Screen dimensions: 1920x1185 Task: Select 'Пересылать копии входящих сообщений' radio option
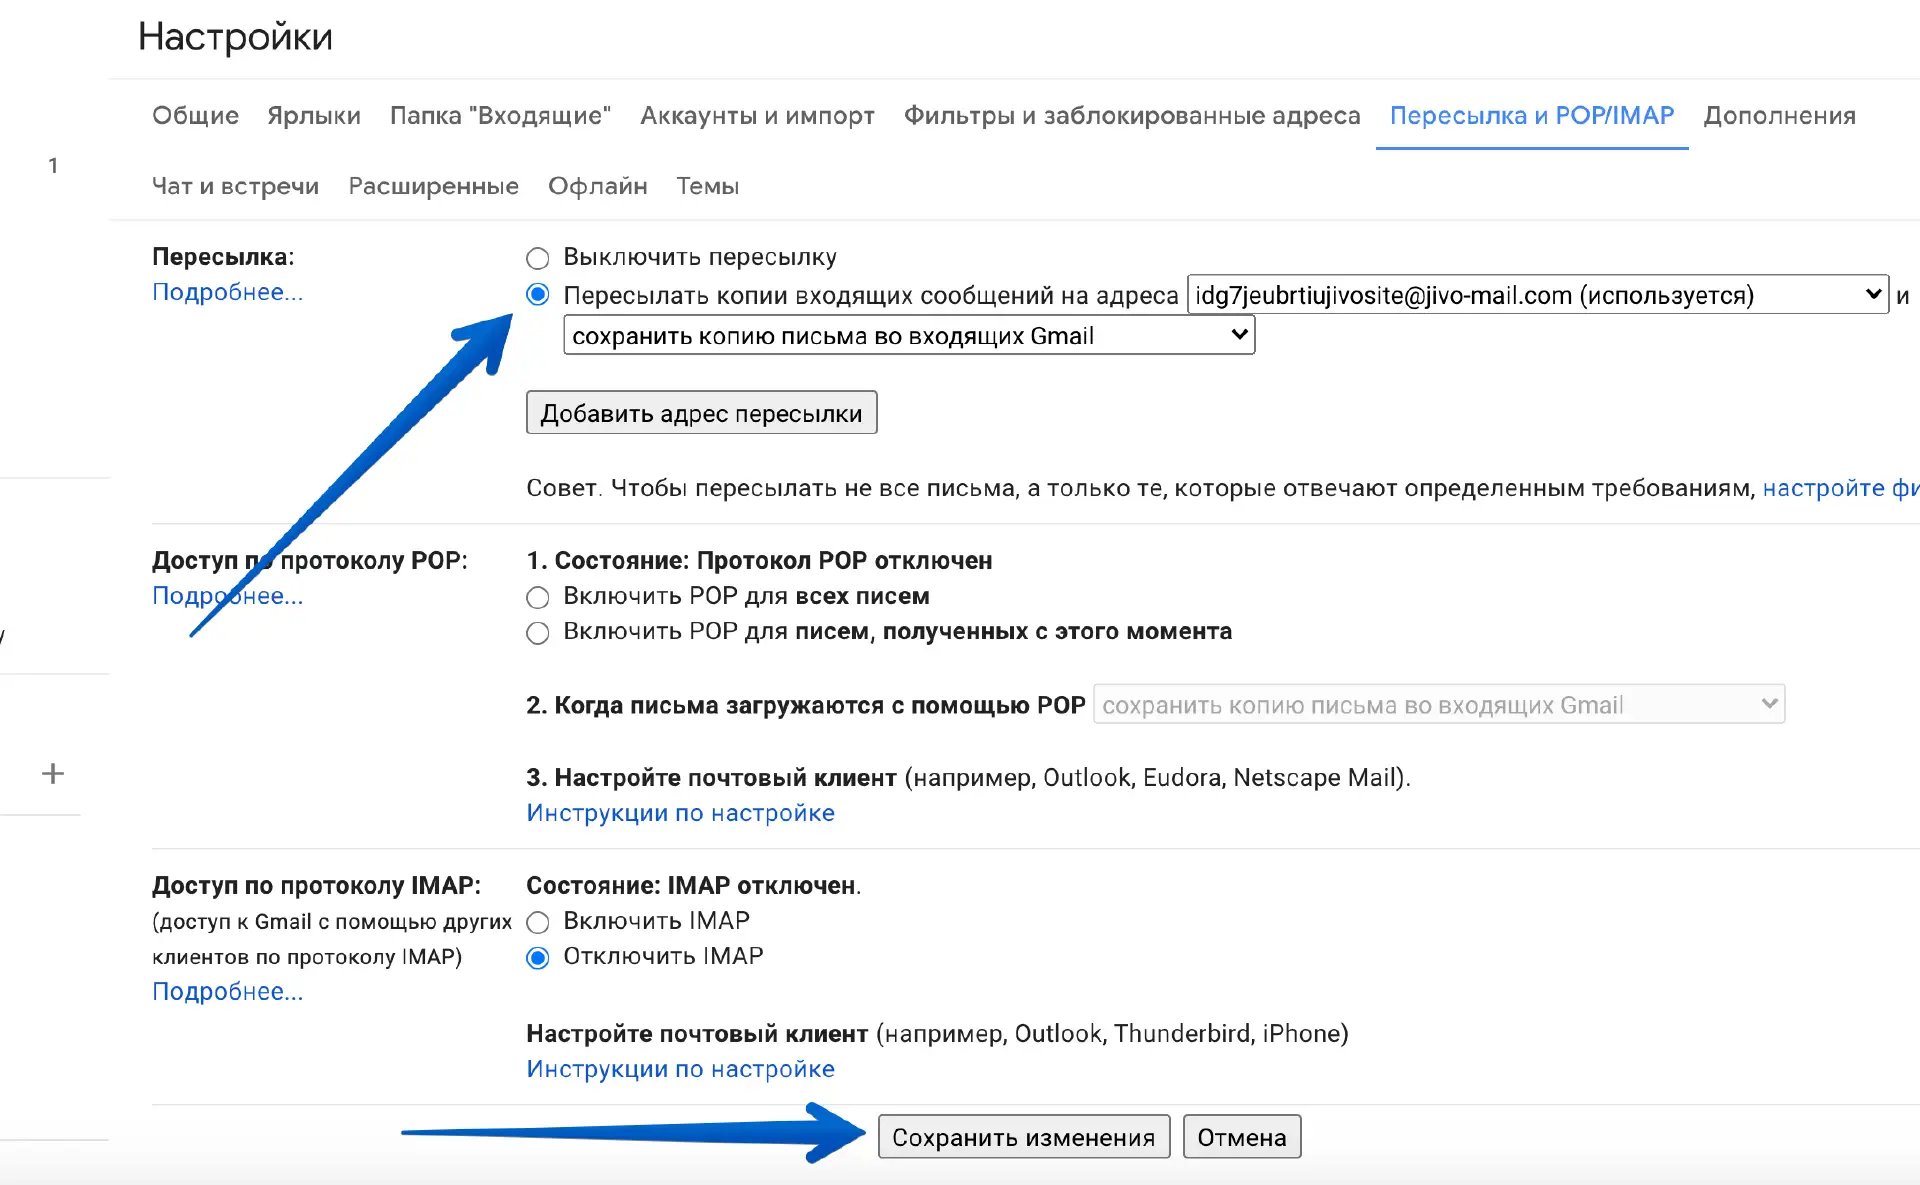click(x=538, y=295)
